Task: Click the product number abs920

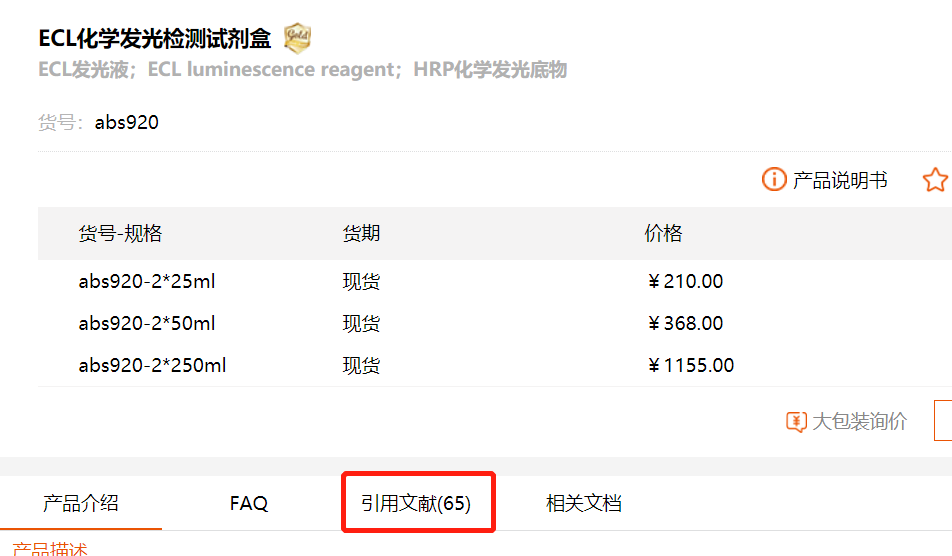Action: pos(127,123)
